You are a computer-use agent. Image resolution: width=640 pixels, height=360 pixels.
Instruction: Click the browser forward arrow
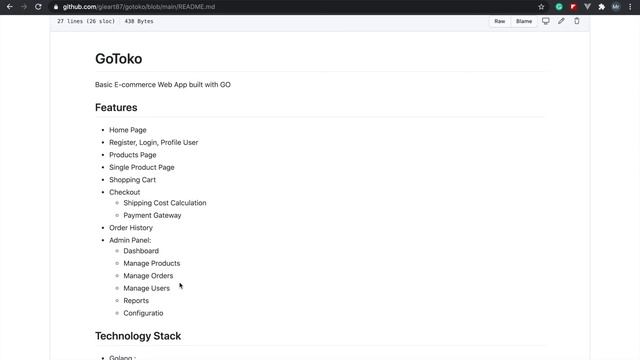coord(24,7)
